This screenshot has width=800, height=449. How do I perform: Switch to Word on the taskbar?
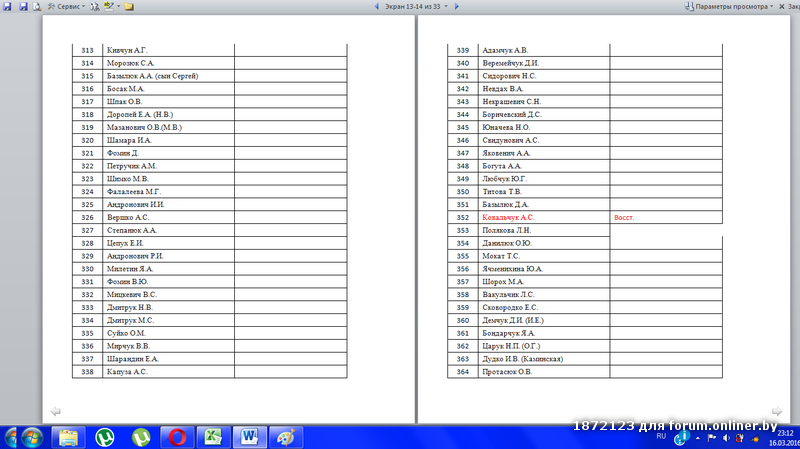249,438
